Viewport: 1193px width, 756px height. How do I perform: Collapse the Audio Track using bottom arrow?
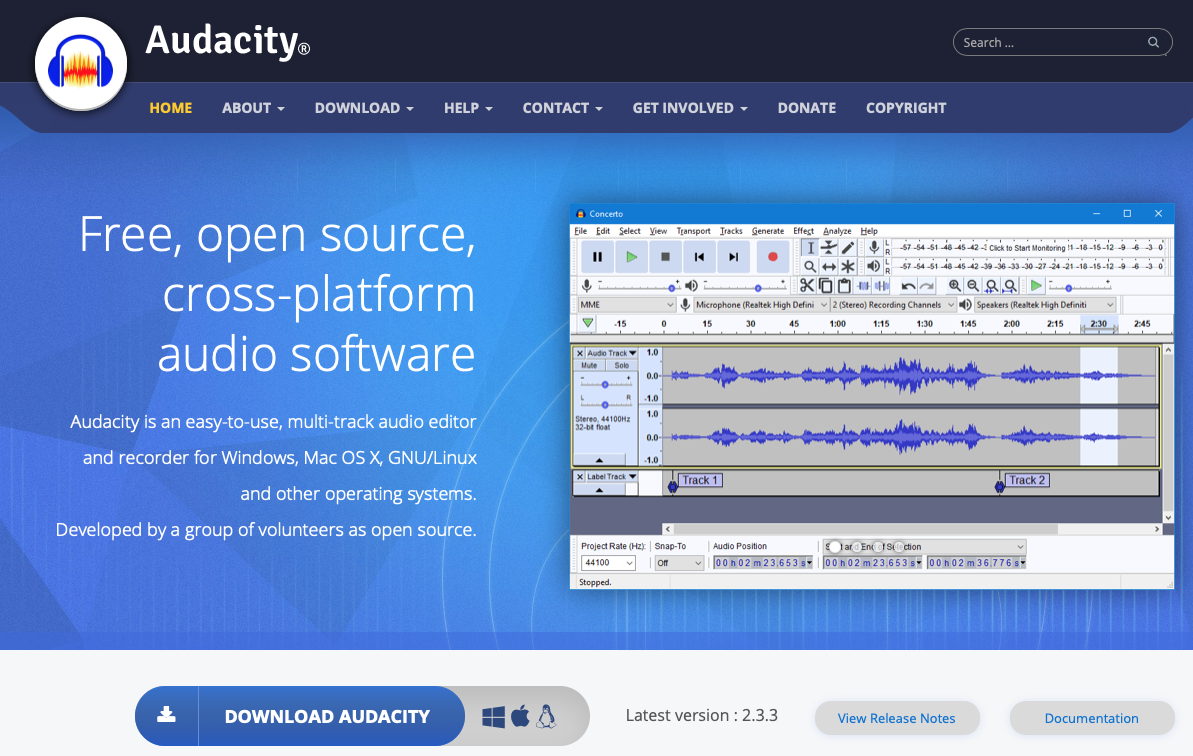pyautogui.click(x=600, y=460)
